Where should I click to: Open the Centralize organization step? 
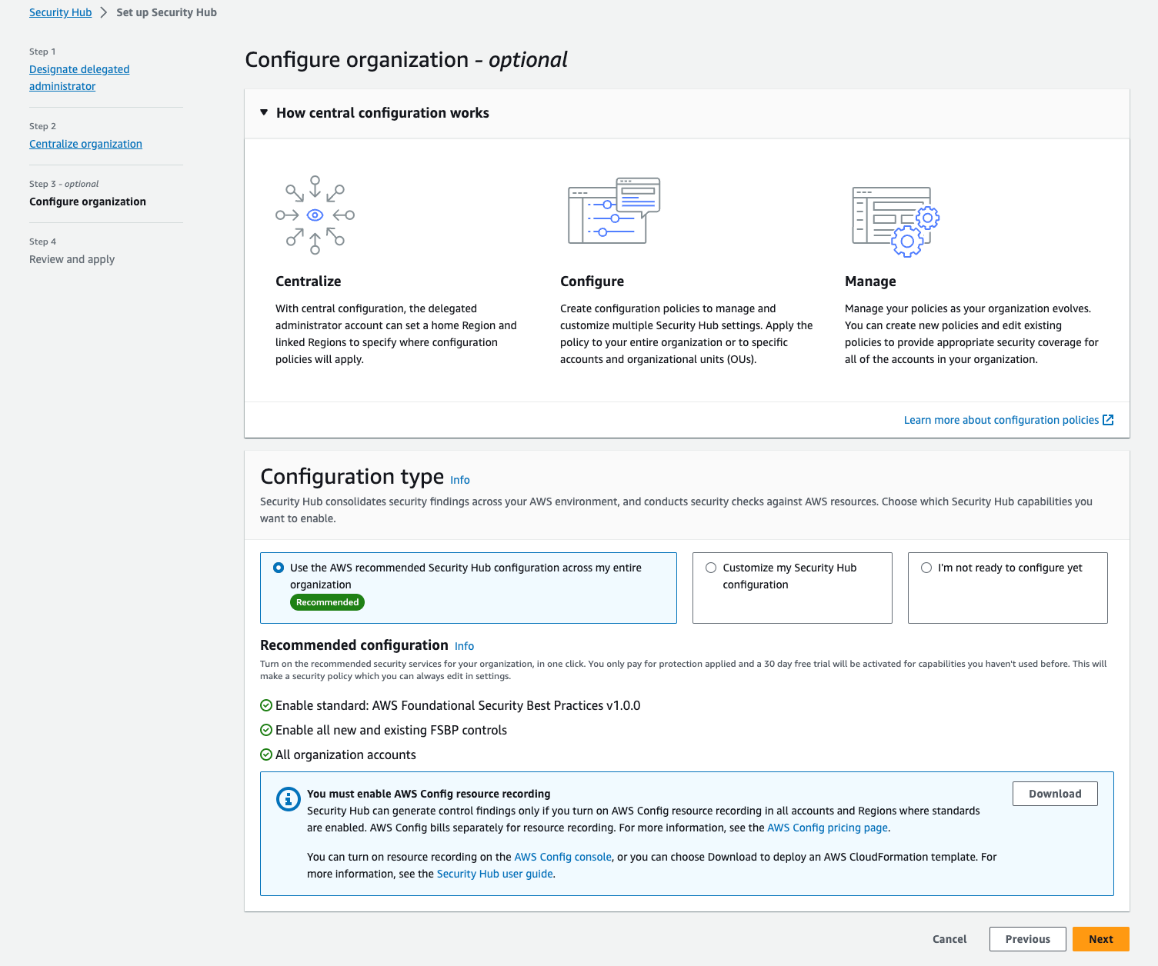pos(86,143)
